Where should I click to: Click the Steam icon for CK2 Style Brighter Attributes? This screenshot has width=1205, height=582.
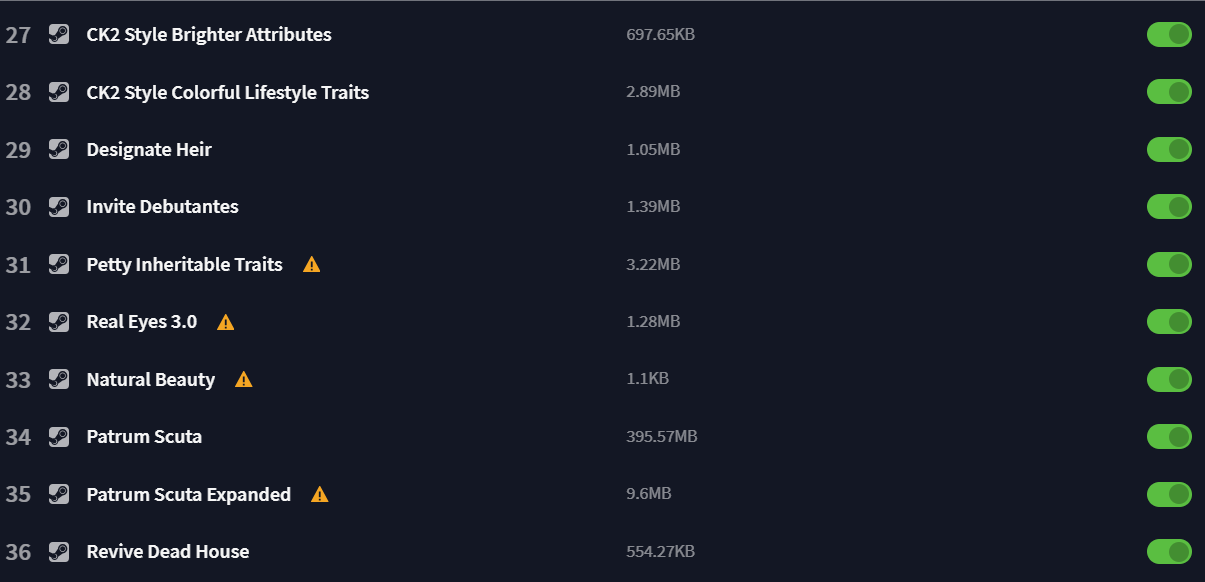59,34
